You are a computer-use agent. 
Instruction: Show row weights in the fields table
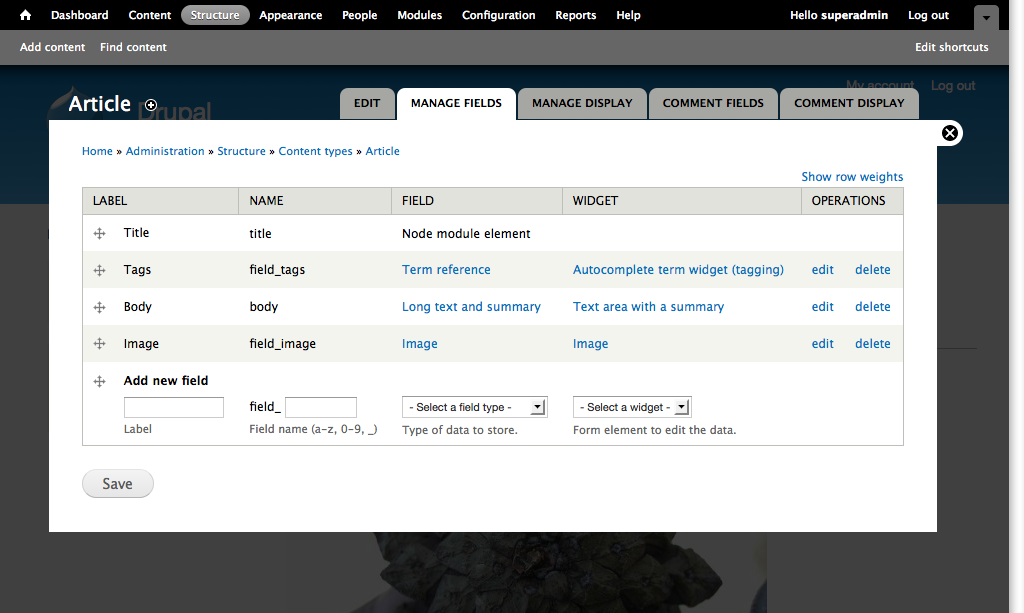(x=852, y=177)
